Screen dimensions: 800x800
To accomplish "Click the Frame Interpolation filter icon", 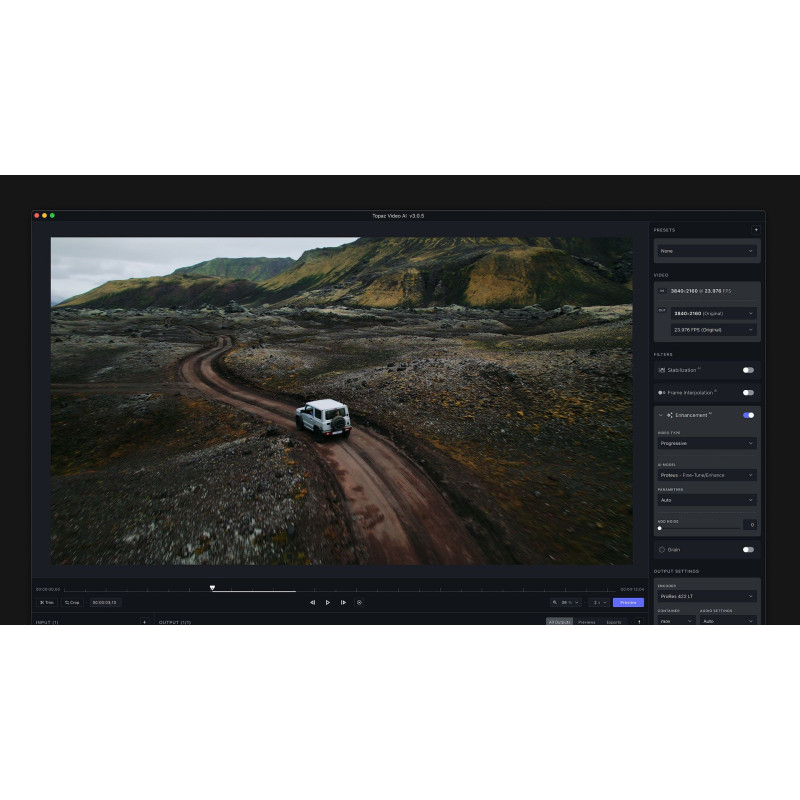I will (x=662, y=392).
